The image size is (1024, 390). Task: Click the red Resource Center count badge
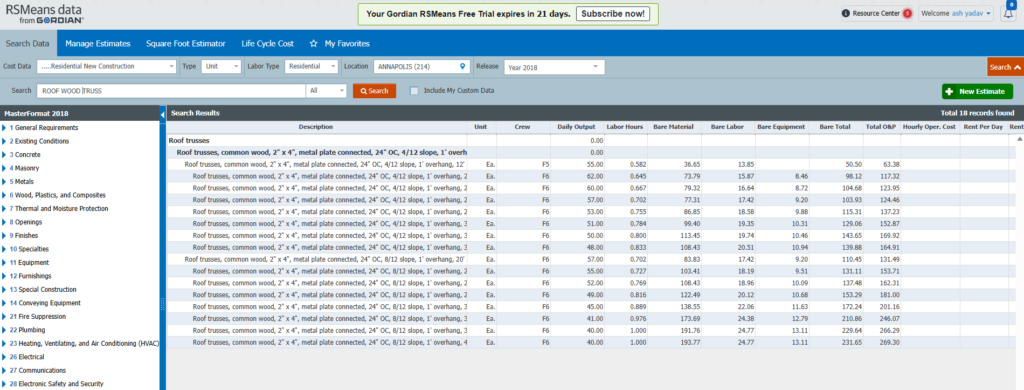tap(907, 13)
